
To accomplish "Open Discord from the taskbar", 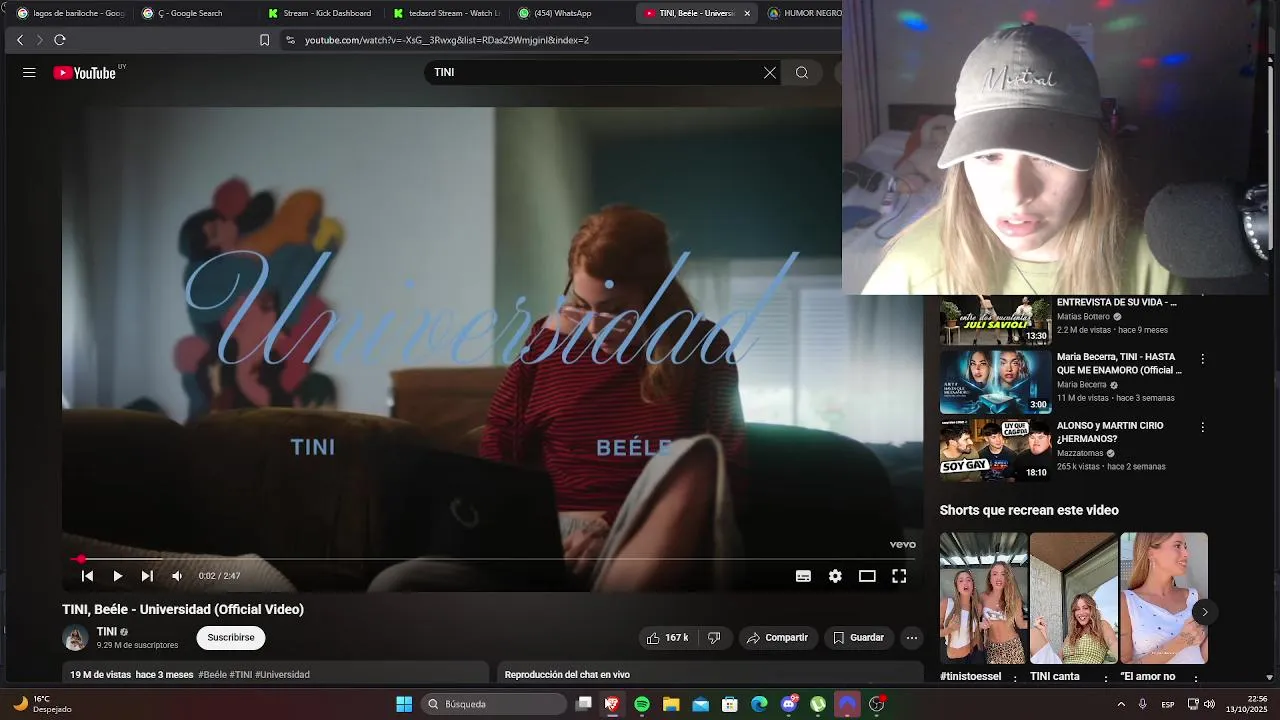I will (789, 704).
